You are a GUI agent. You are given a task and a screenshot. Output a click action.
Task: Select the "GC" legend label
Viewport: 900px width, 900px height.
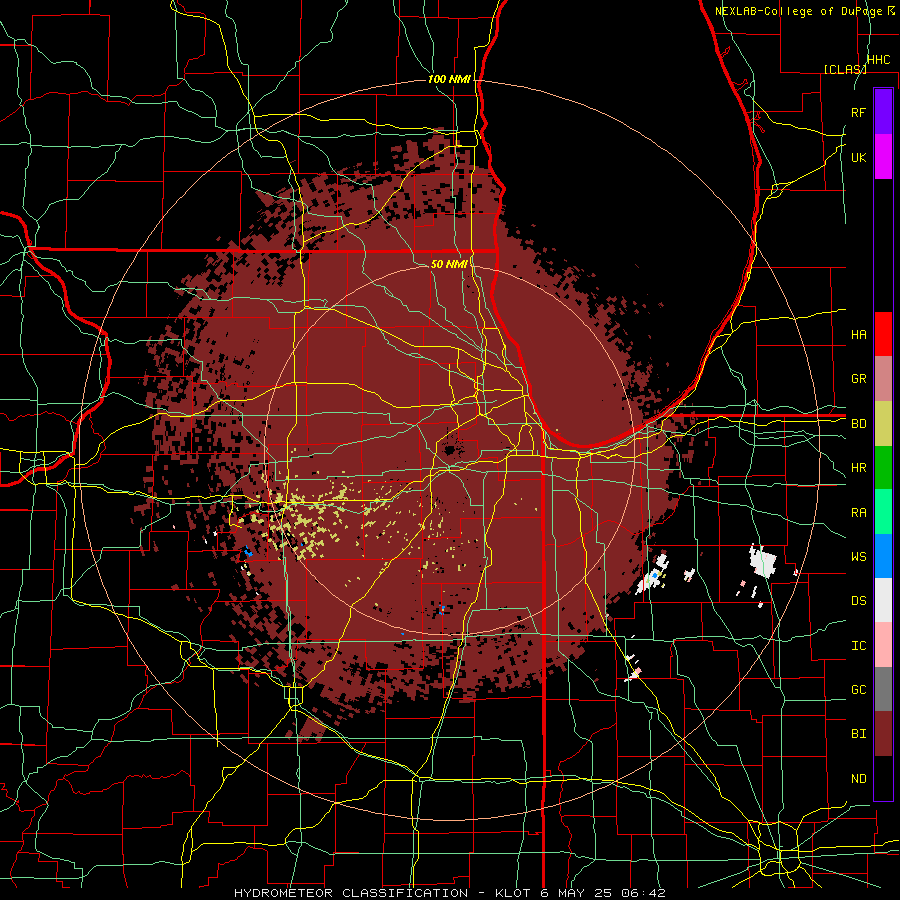tap(858, 689)
